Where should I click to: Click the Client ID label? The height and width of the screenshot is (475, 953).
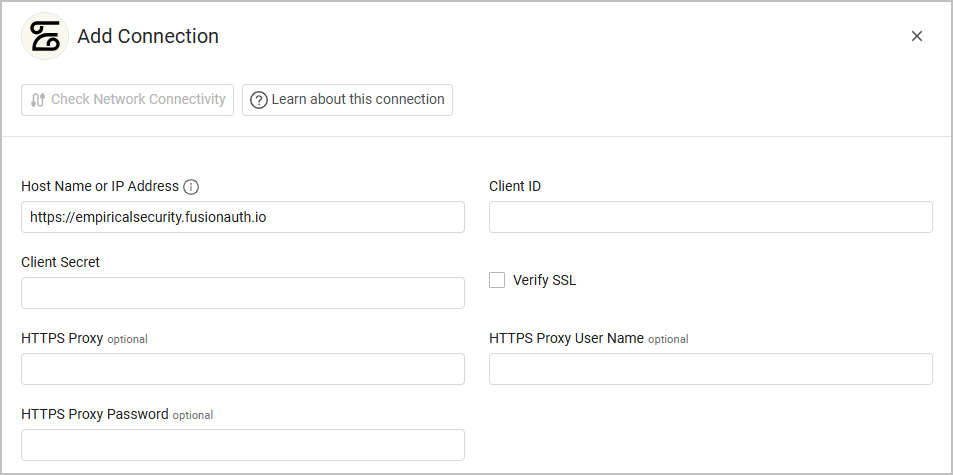tap(515, 186)
